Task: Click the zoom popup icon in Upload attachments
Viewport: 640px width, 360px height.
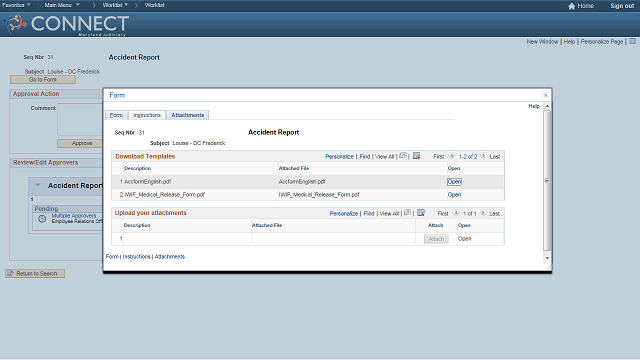Action: (407, 213)
